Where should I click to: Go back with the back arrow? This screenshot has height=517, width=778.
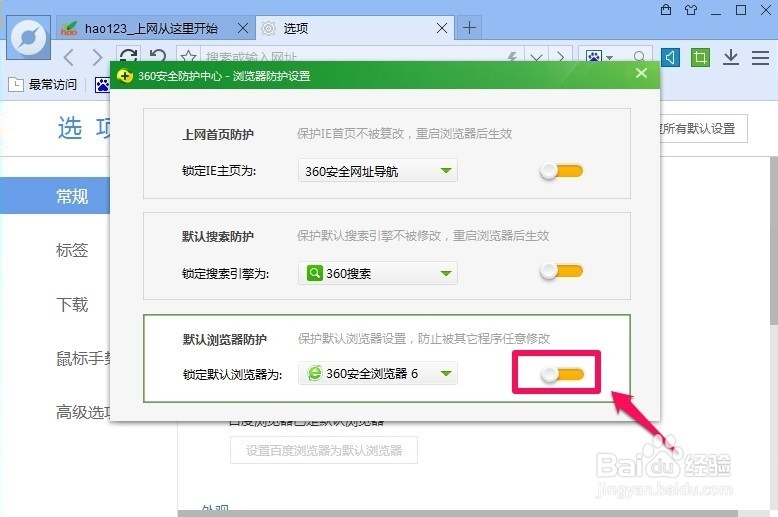pyautogui.click(x=69, y=58)
